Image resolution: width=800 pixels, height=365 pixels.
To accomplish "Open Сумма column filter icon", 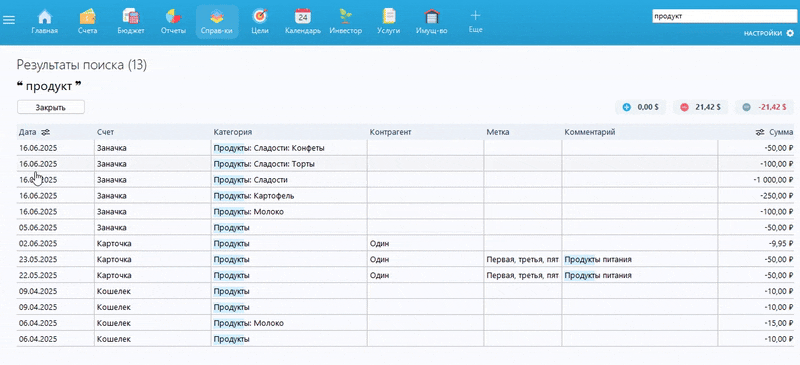I will point(760,132).
